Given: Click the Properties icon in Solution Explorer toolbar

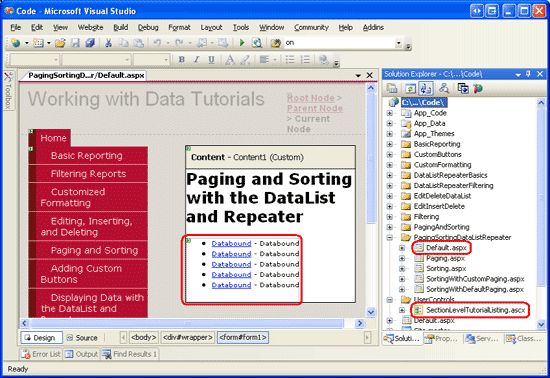Looking at the screenshot, I should coord(391,88).
